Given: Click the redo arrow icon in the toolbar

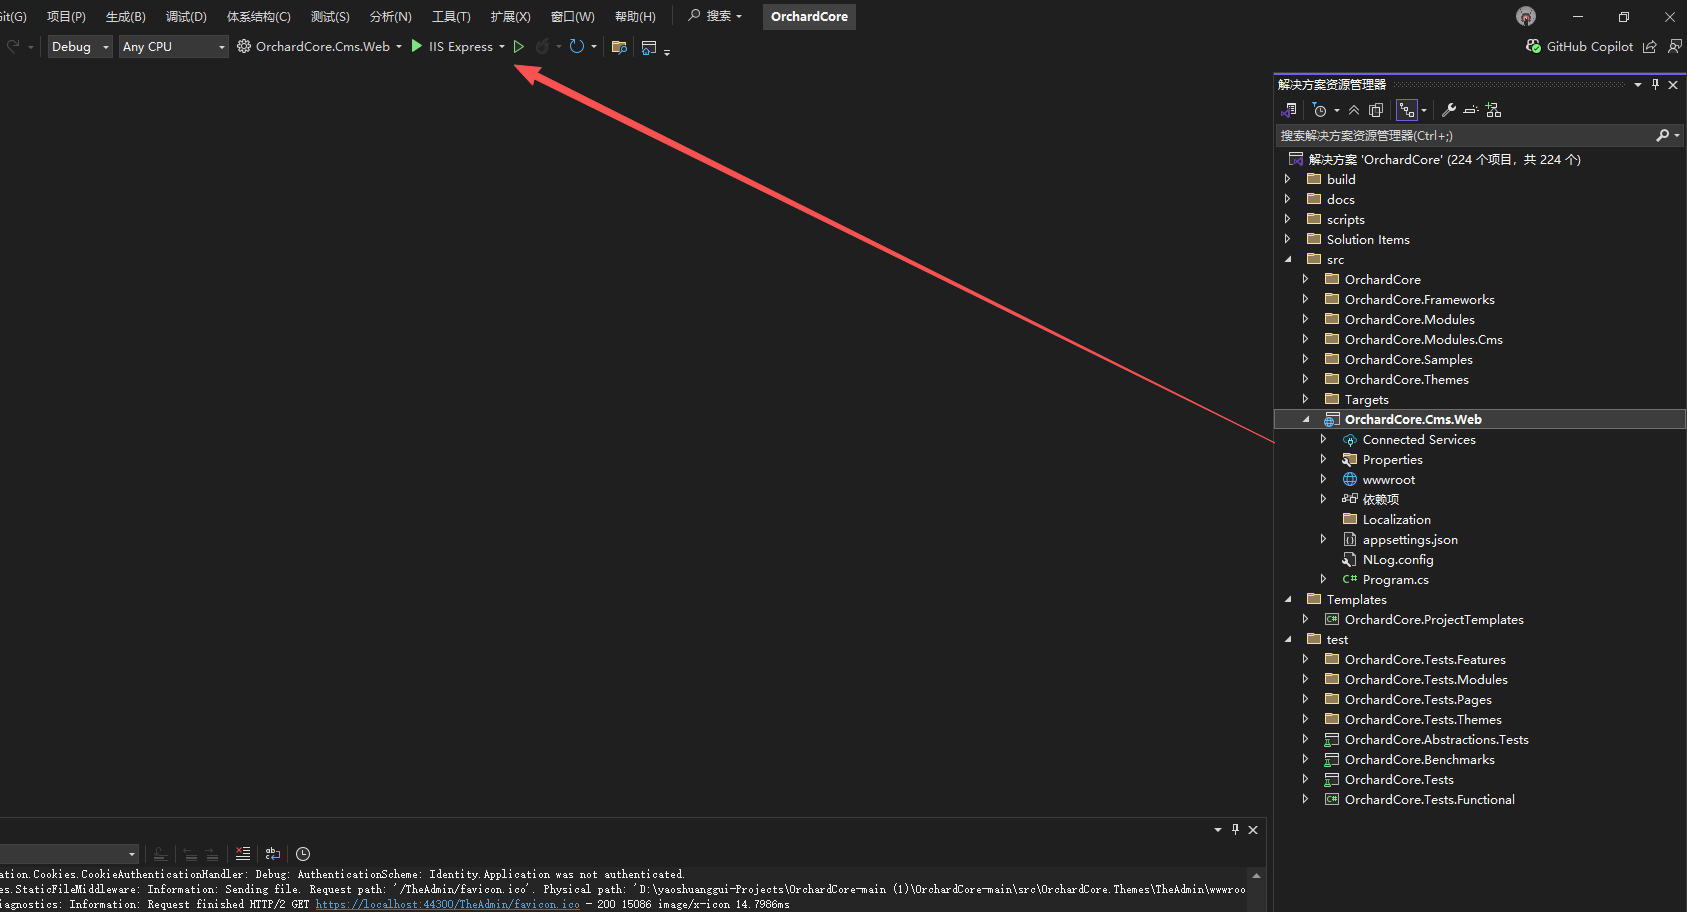Looking at the screenshot, I should [x=13, y=46].
